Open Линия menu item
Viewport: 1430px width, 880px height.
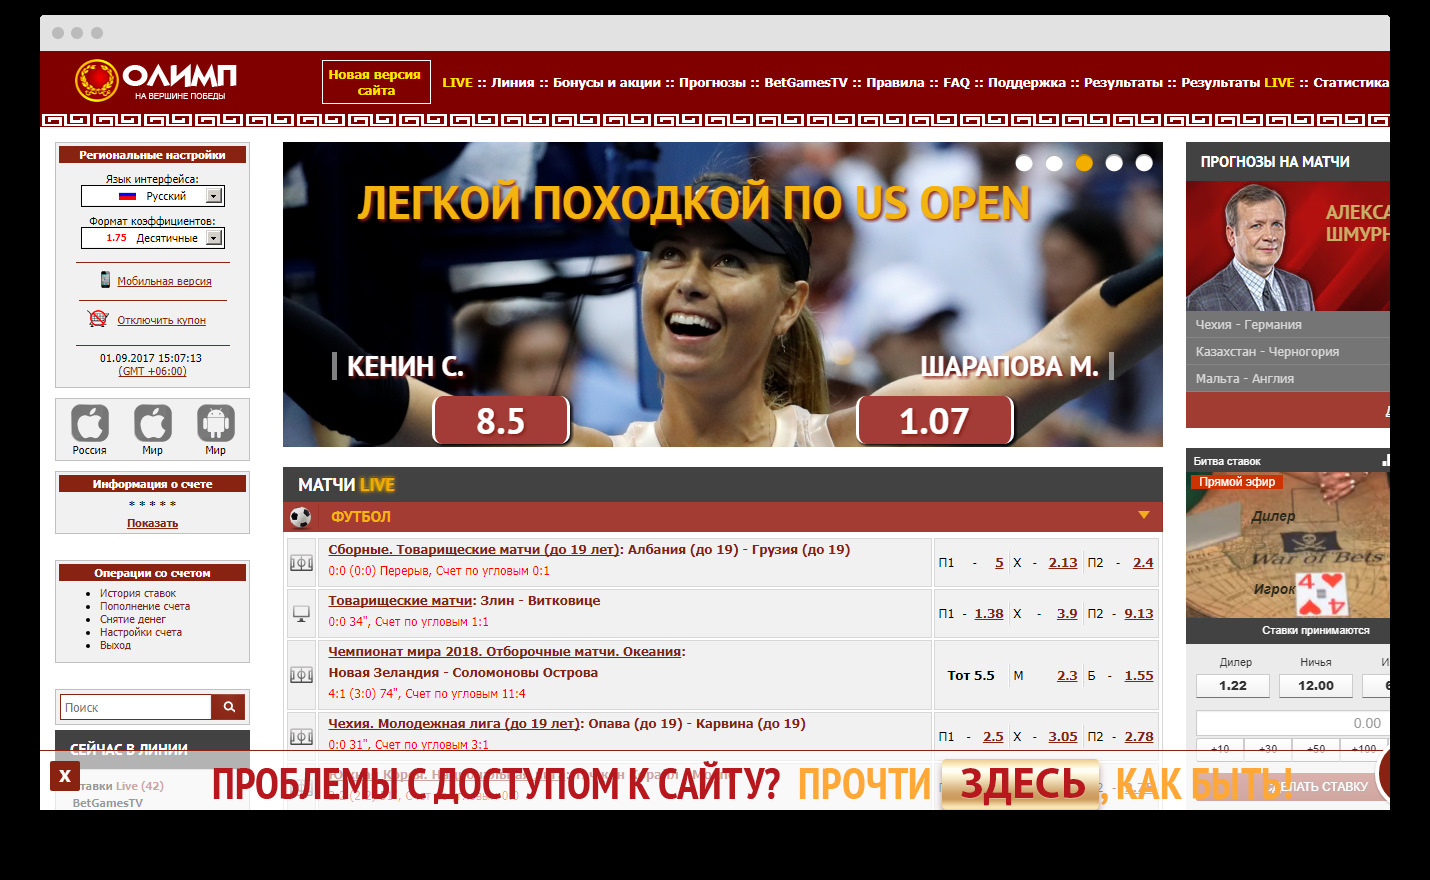pyautogui.click(x=513, y=82)
